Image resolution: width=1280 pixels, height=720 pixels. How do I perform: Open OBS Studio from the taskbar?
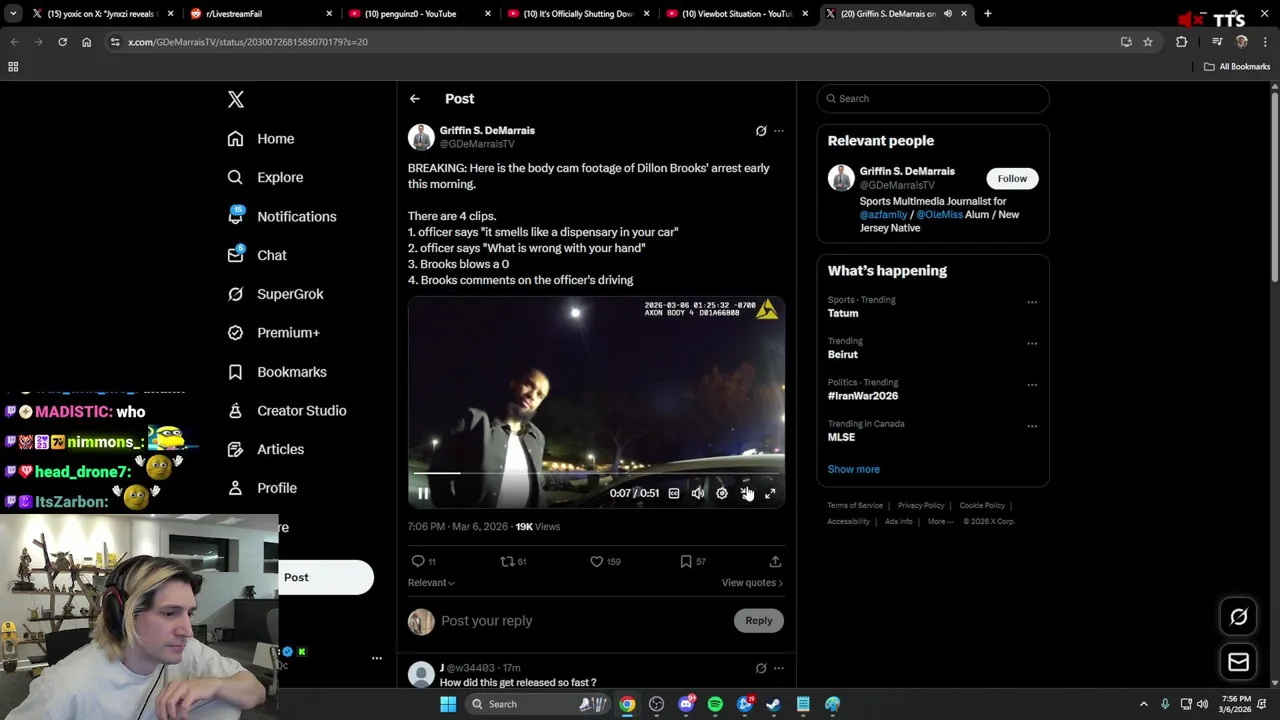click(656, 704)
